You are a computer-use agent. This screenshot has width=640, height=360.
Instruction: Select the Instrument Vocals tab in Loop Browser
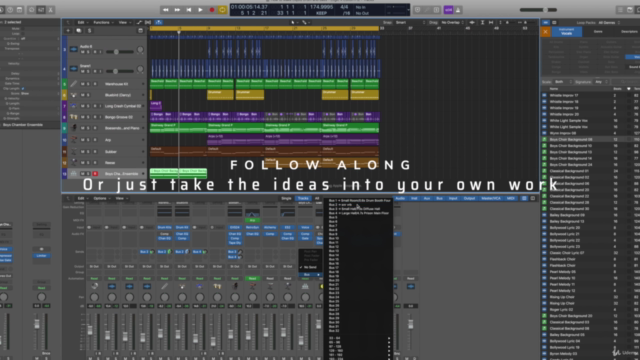point(567,31)
